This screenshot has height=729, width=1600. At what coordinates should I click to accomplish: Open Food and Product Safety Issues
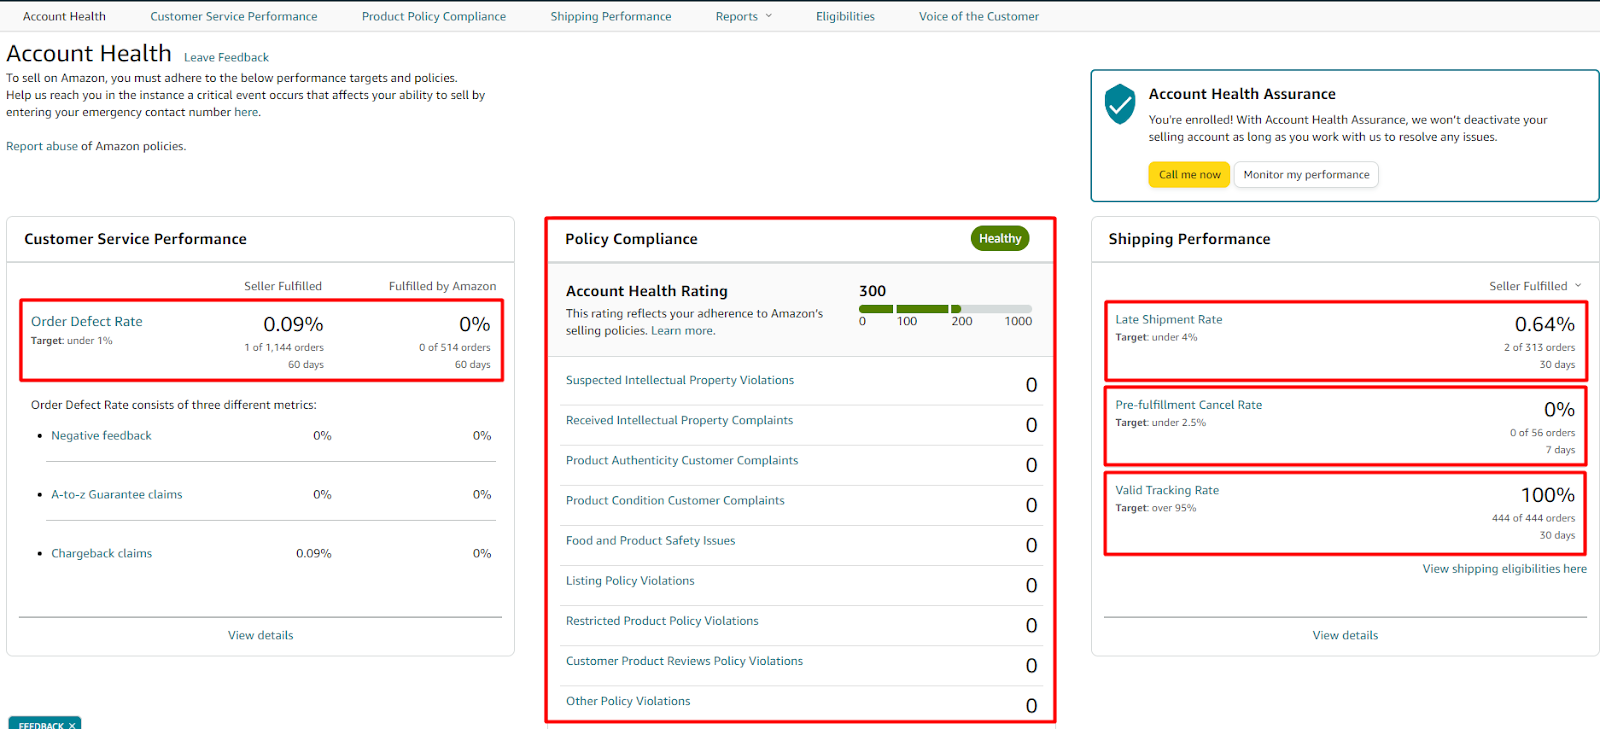pyautogui.click(x=650, y=541)
